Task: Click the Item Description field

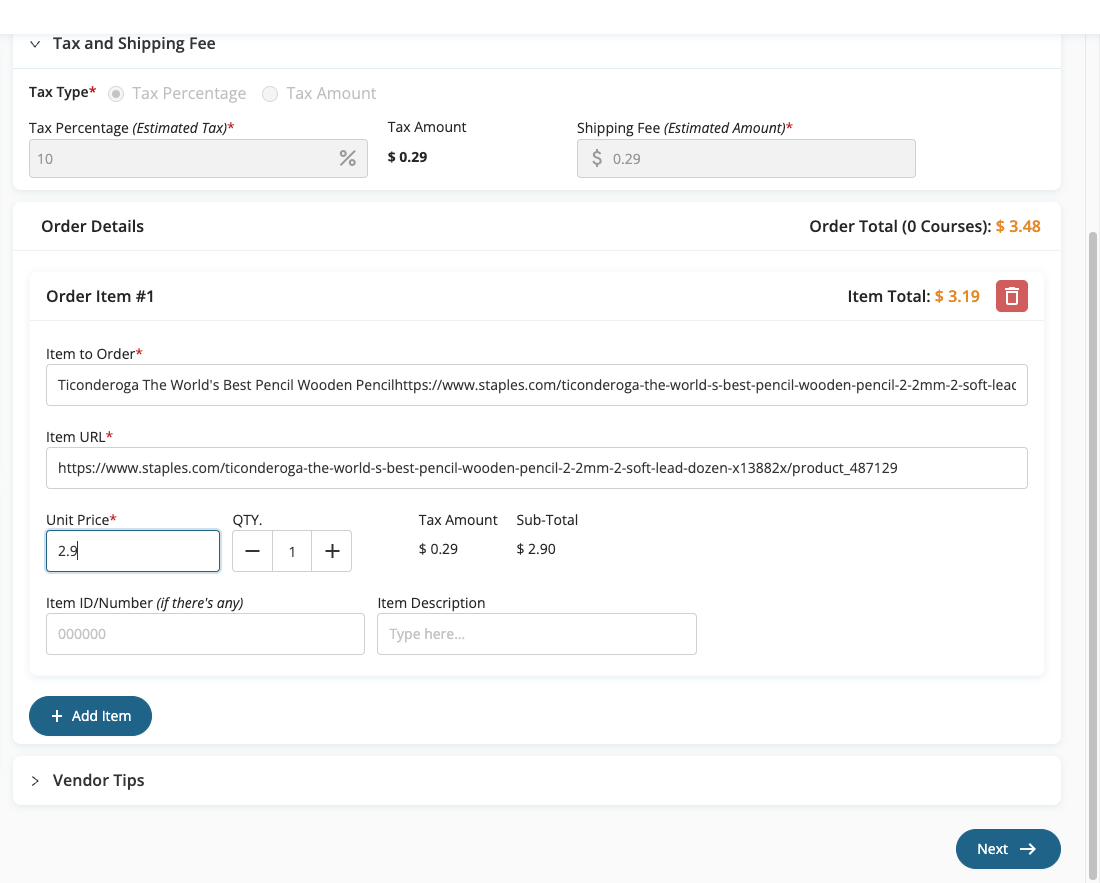Action: click(x=537, y=634)
